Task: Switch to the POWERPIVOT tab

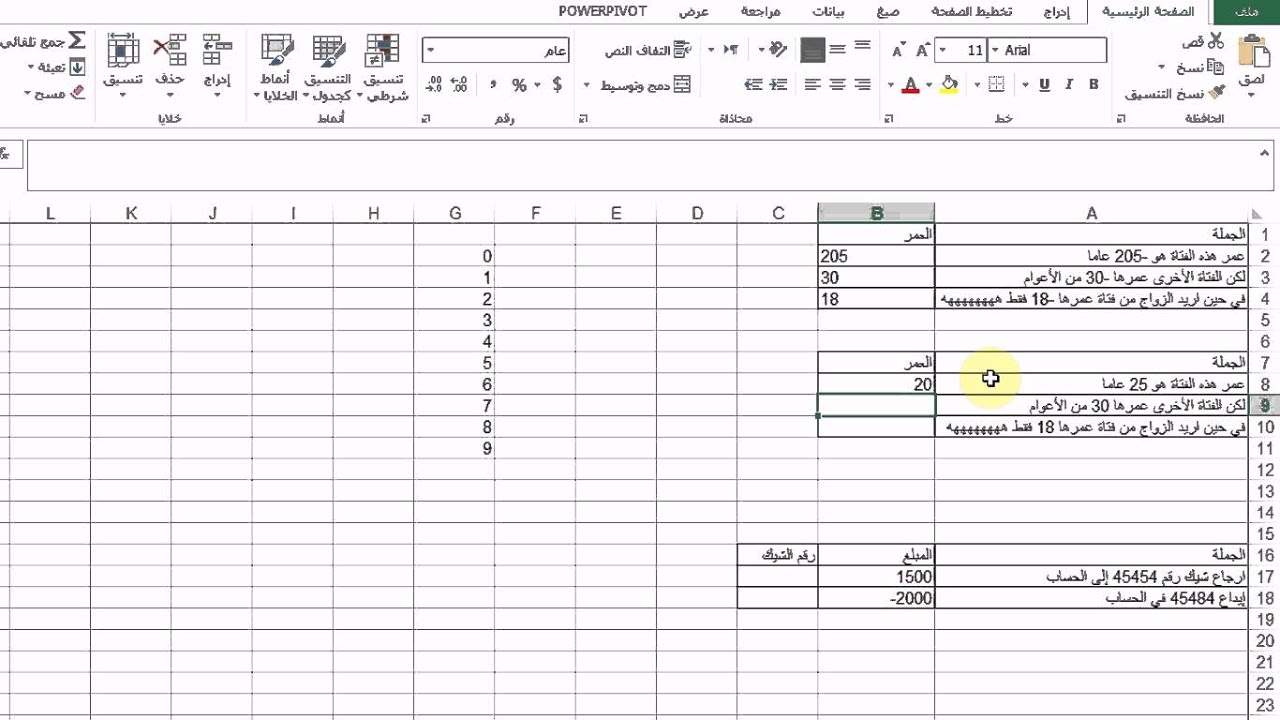Action: [602, 12]
